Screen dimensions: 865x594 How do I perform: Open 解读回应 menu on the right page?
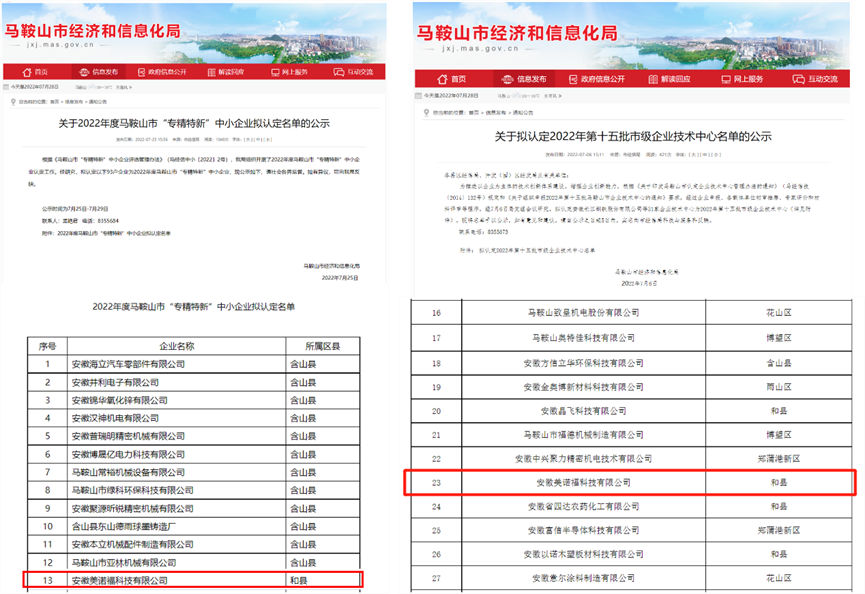(669, 79)
